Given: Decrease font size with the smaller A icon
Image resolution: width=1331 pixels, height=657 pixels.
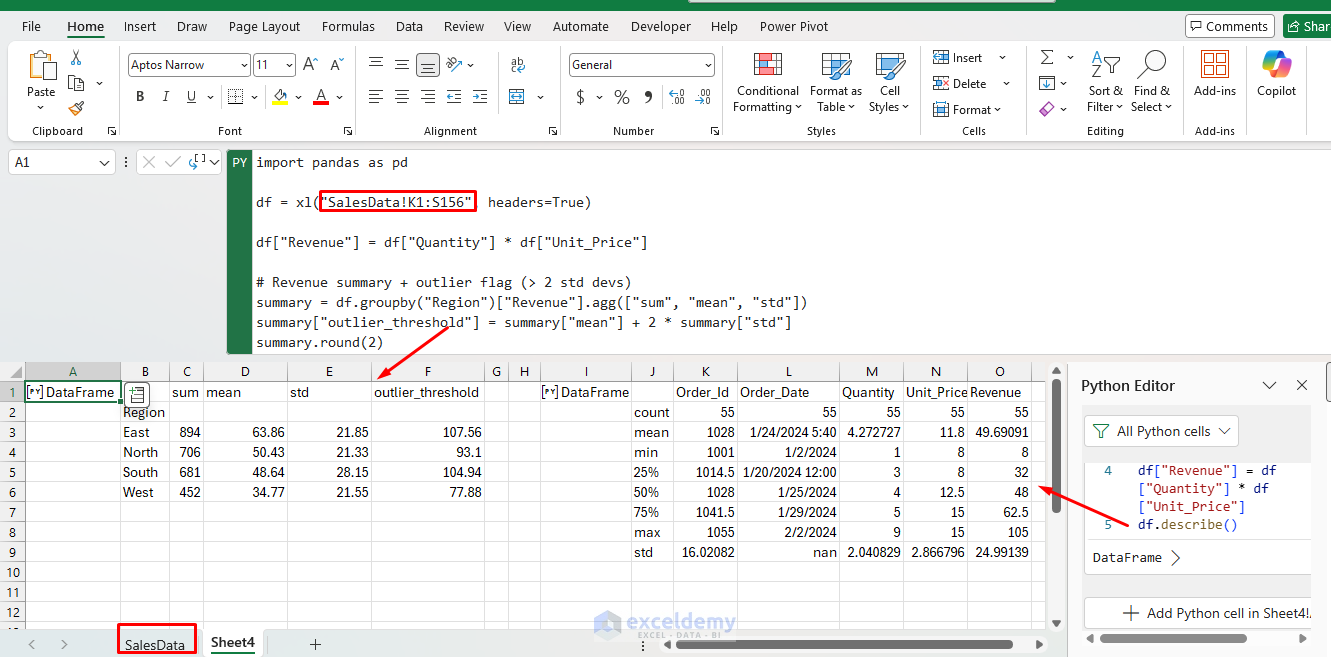Looking at the screenshot, I should [x=336, y=65].
